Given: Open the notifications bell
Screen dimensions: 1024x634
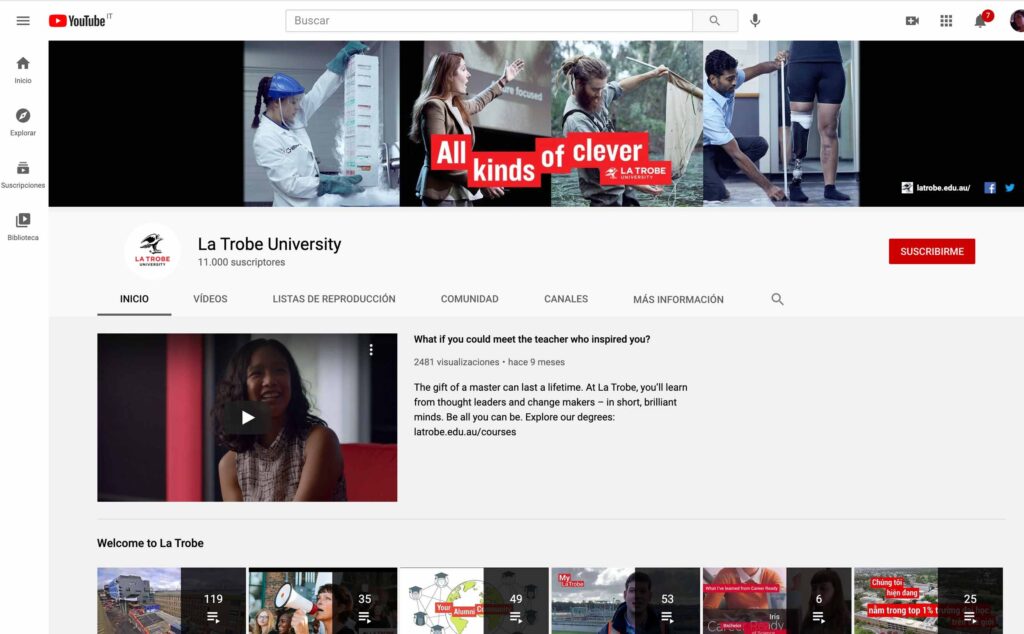Looking at the screenshot, I should click(x=980, y=21).
